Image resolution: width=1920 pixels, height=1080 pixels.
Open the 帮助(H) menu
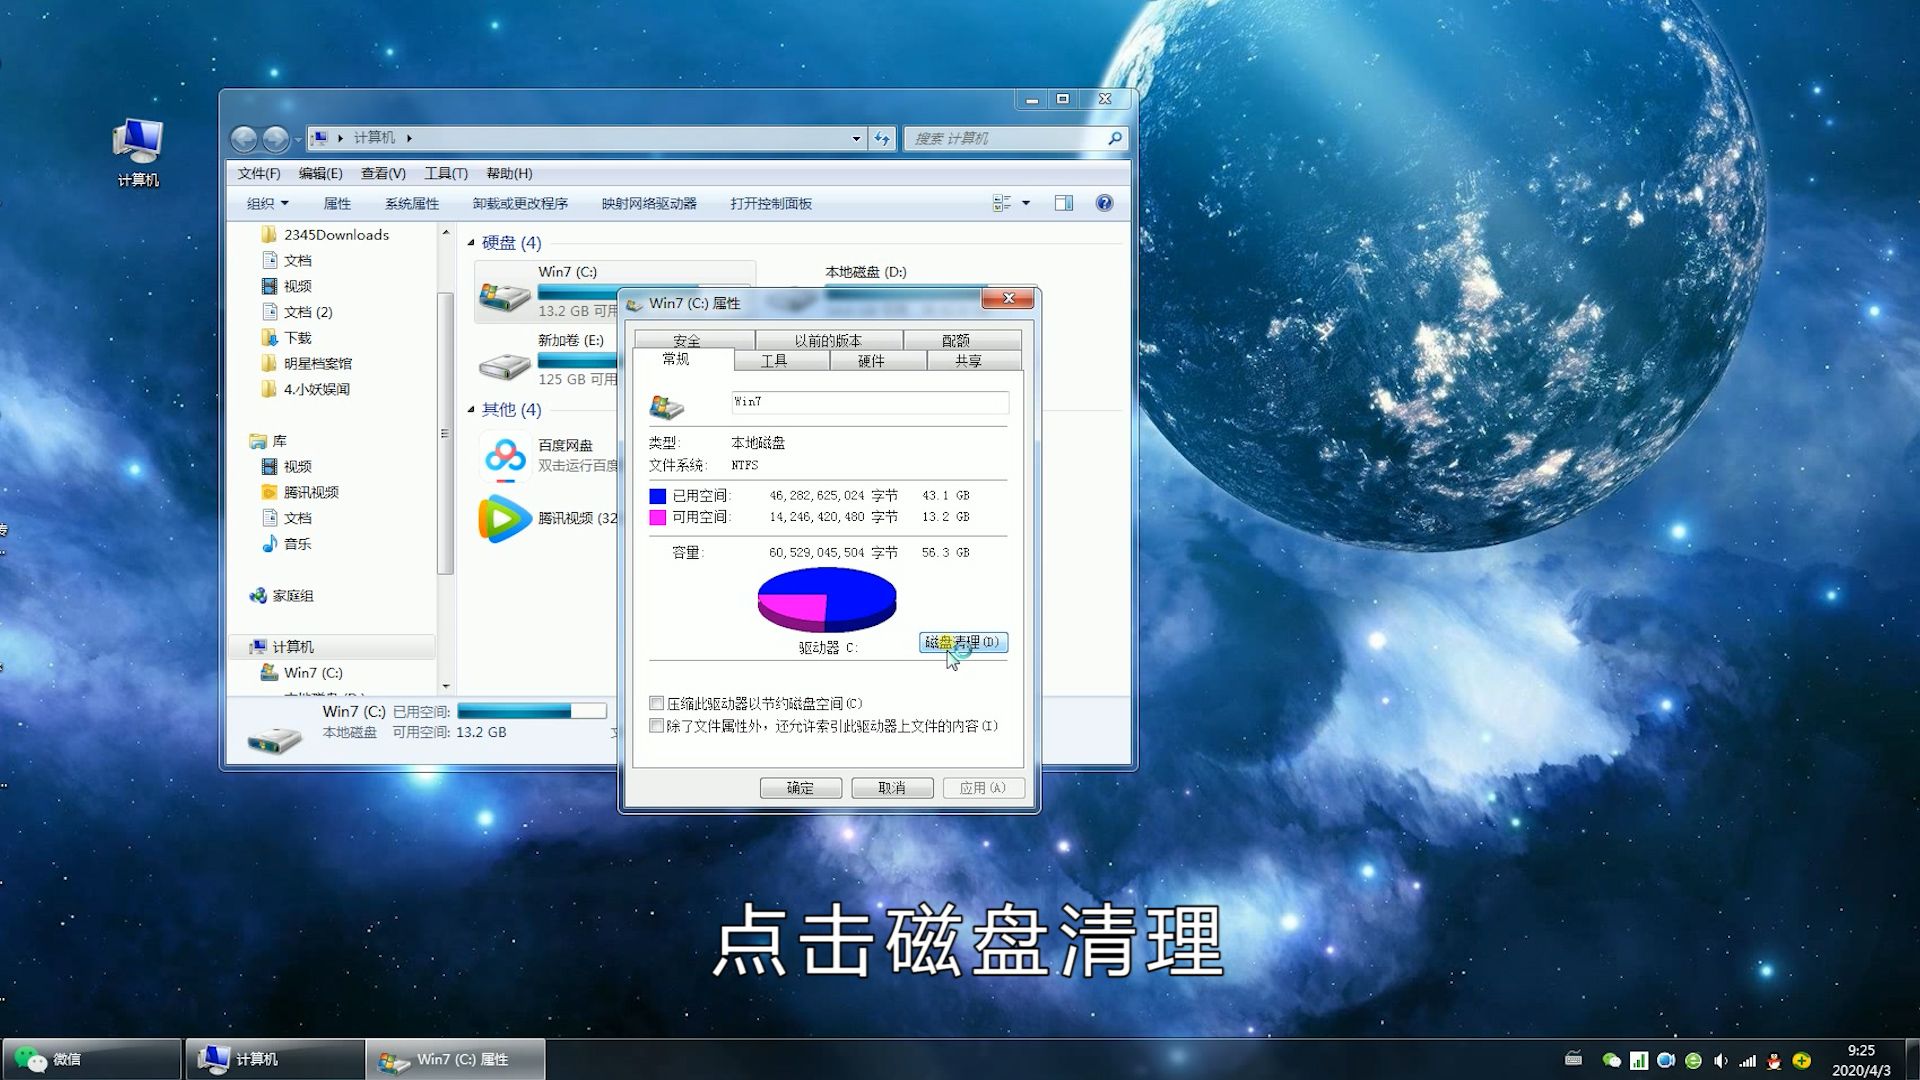click(x=509, y=173)
